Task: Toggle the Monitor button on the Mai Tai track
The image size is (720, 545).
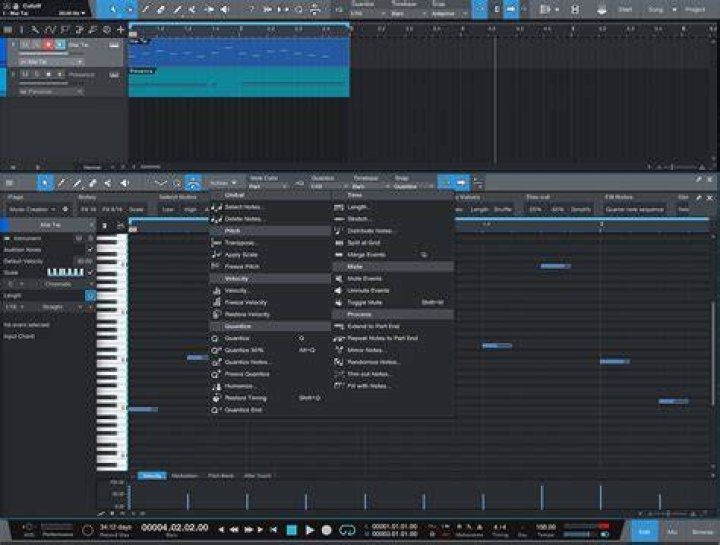Action: (60, 45)
